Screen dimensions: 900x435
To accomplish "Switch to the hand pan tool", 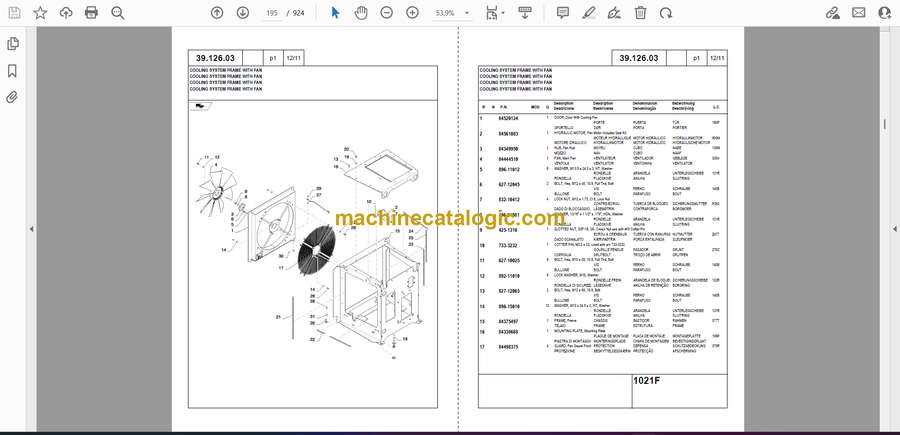I will [361, 13].
